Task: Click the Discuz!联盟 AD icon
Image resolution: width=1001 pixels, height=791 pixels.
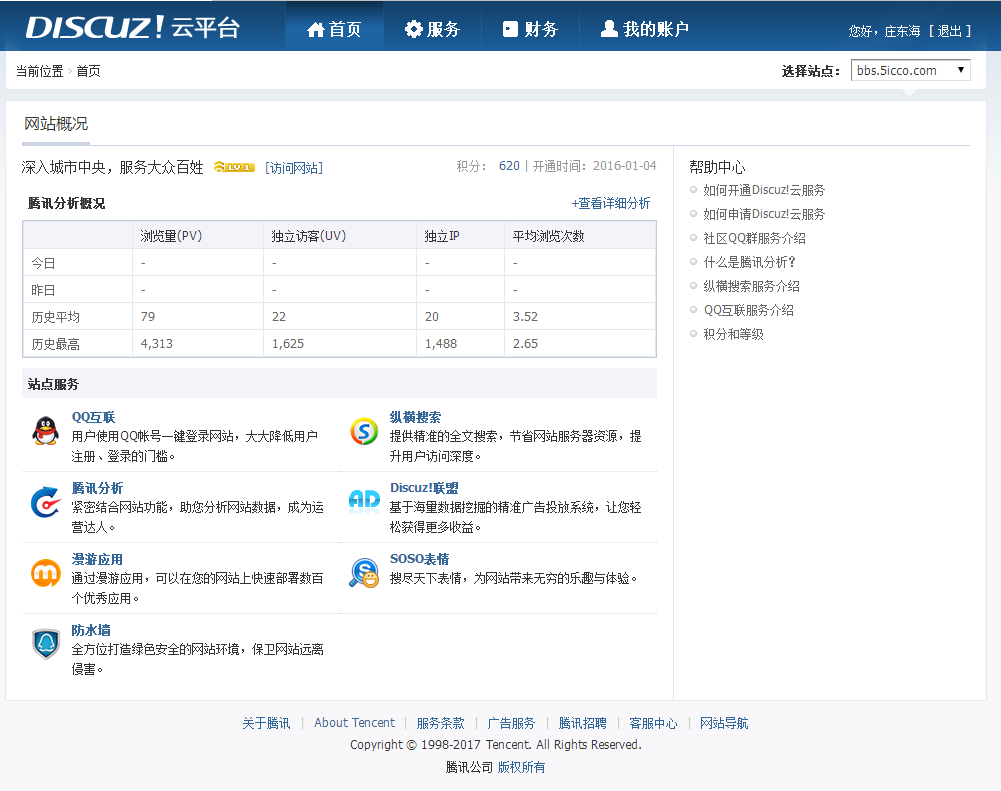Action: 364,501
